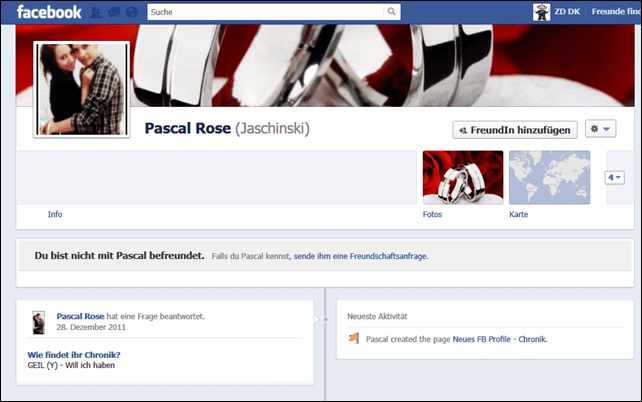Open the gear settings dropdown

(600, 129)
